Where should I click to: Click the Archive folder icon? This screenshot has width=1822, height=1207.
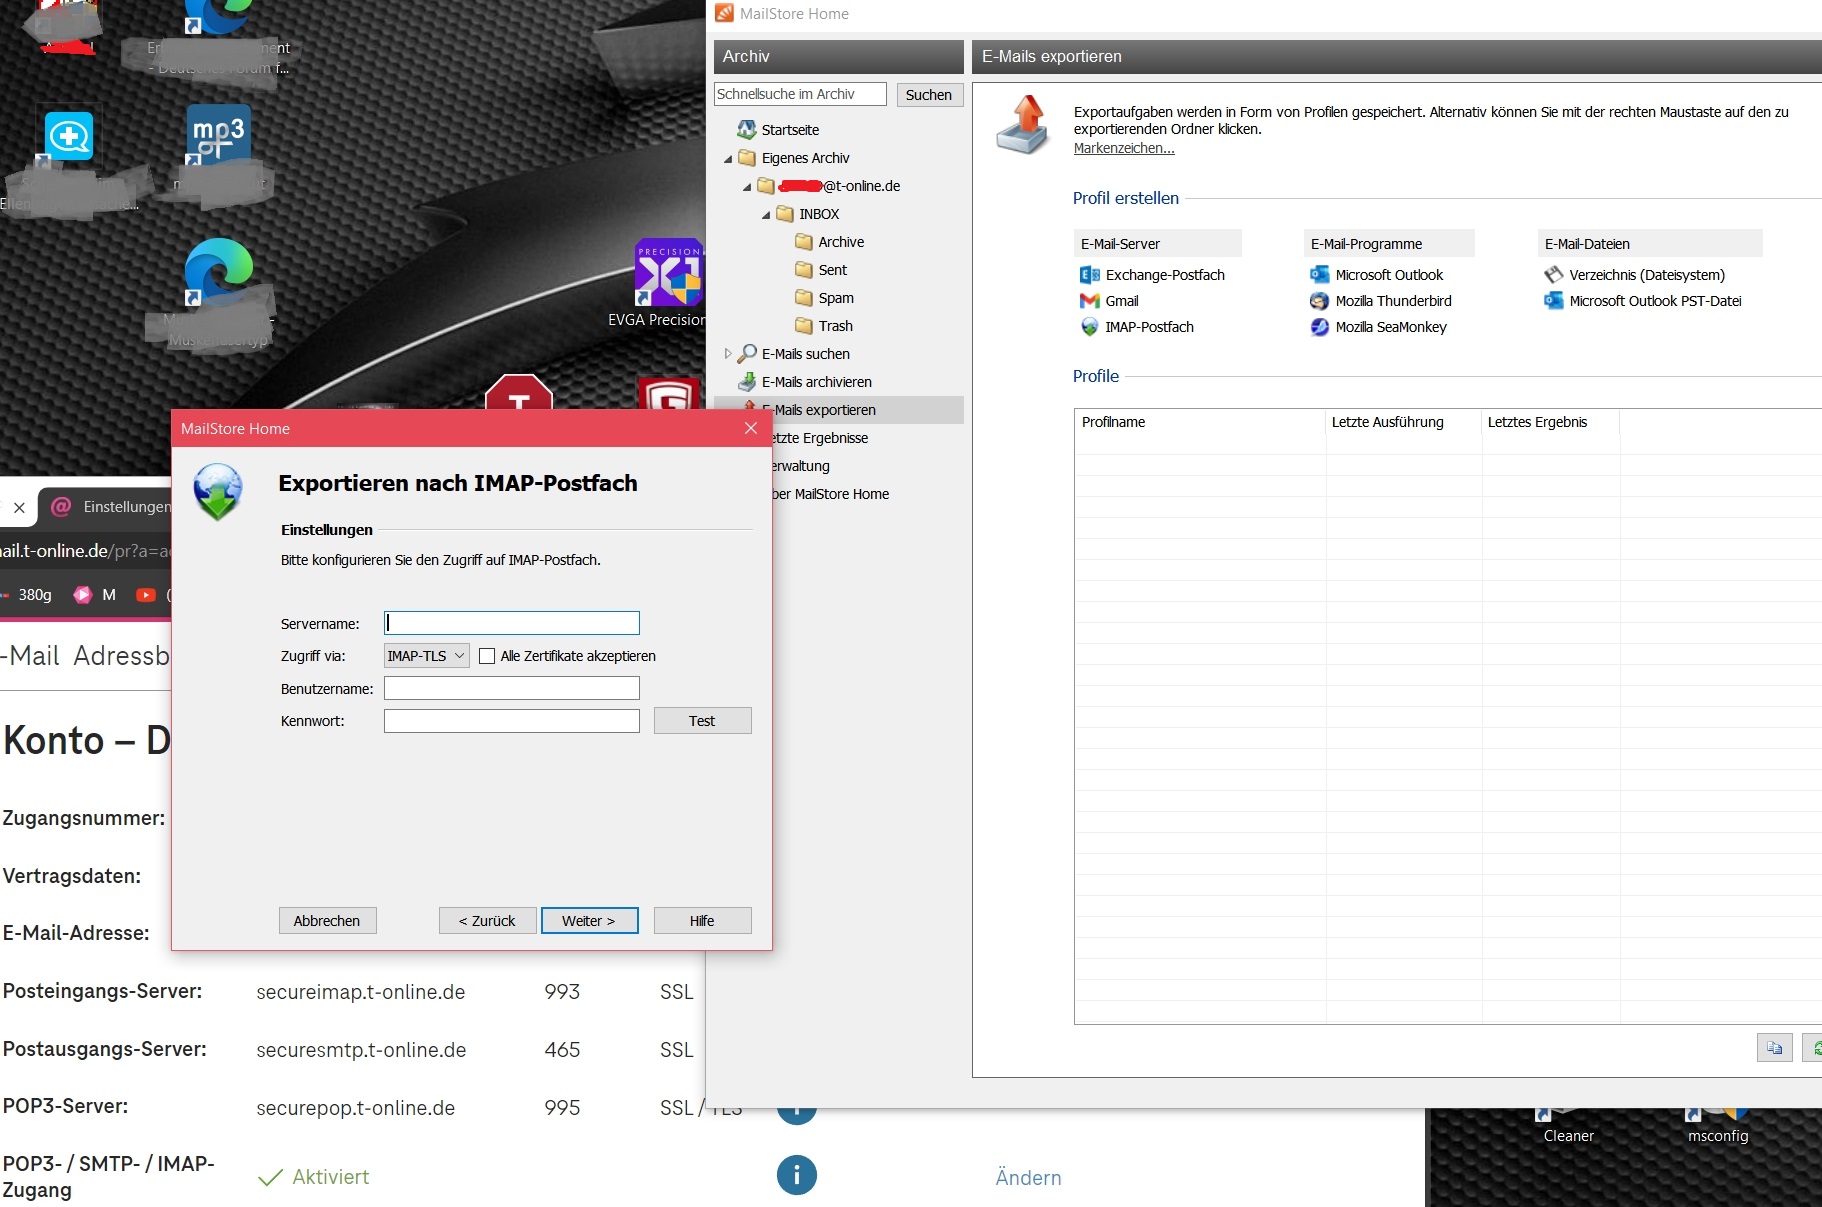[804, 242]
